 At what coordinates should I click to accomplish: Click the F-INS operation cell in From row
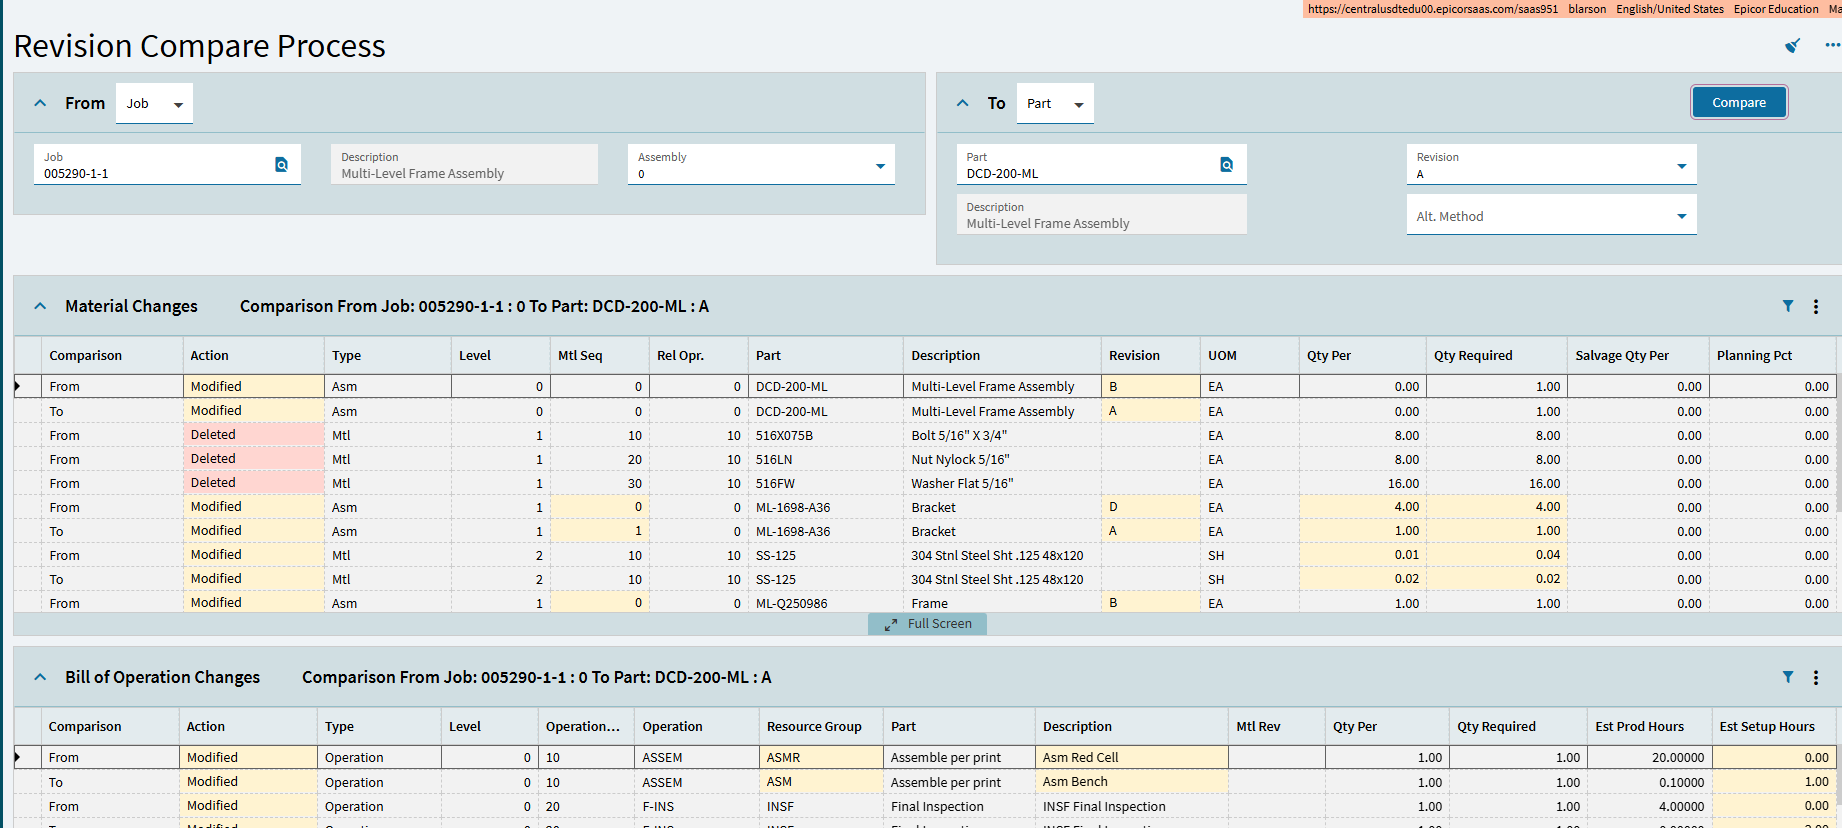pos(697,806)
